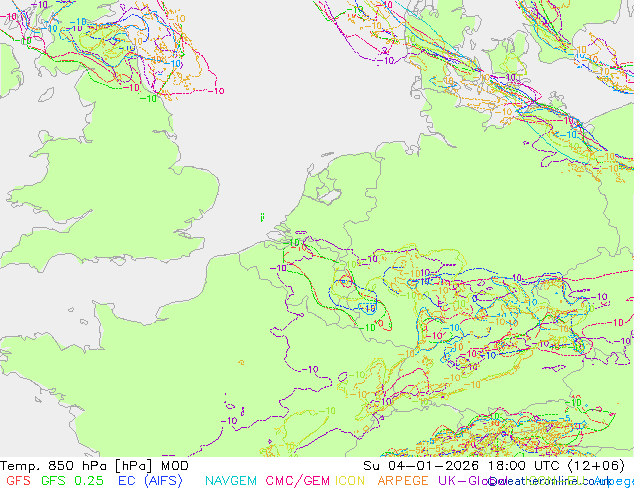The height and width of the screenshot is (490, 634).
Task: Select the blue EC (AIFS) legend label
Action: 150,481
